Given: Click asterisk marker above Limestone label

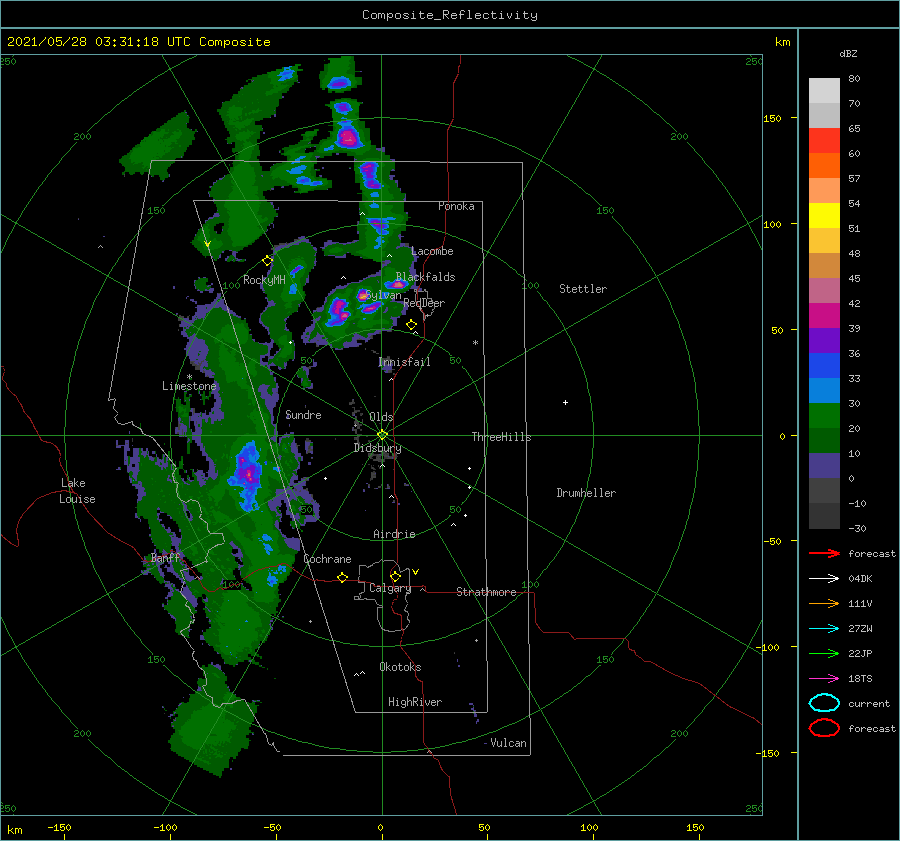Looking at the screenshot, I should pos(189,377).
